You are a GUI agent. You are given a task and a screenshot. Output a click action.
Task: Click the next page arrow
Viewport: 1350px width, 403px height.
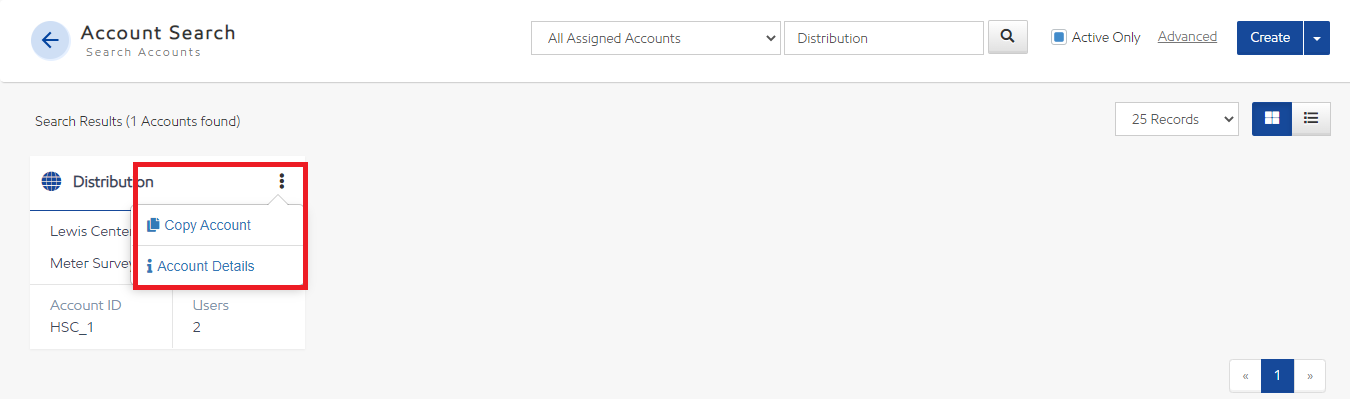(1310, 376)
